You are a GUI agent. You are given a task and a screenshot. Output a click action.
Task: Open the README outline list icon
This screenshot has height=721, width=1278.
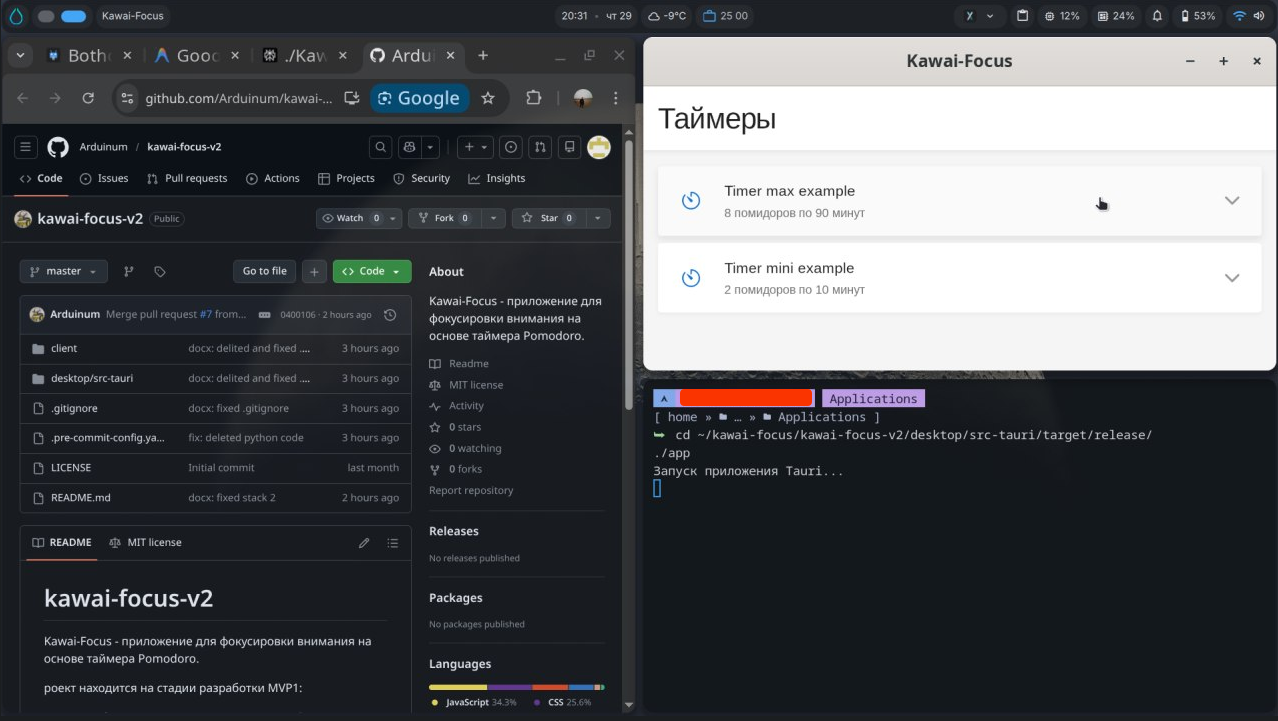click(392, 543)
